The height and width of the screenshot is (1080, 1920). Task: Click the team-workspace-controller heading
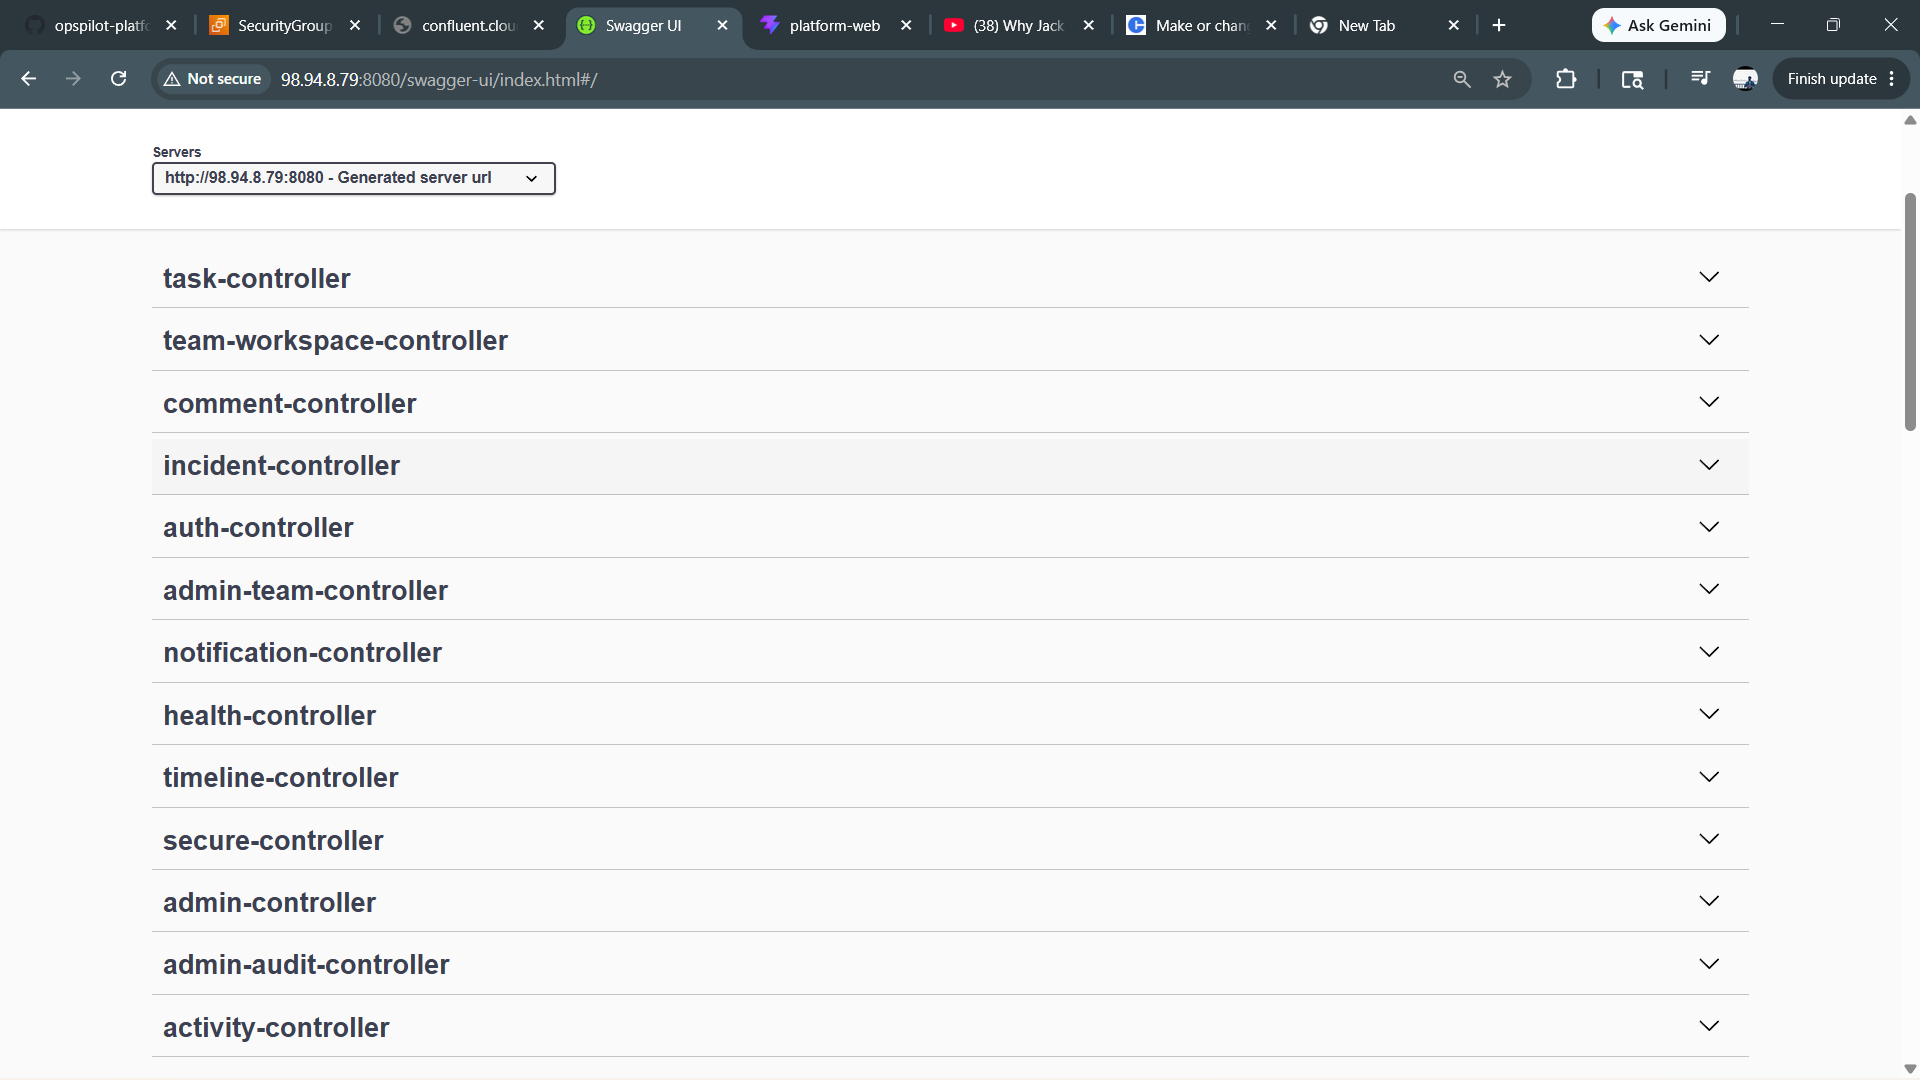335,341
